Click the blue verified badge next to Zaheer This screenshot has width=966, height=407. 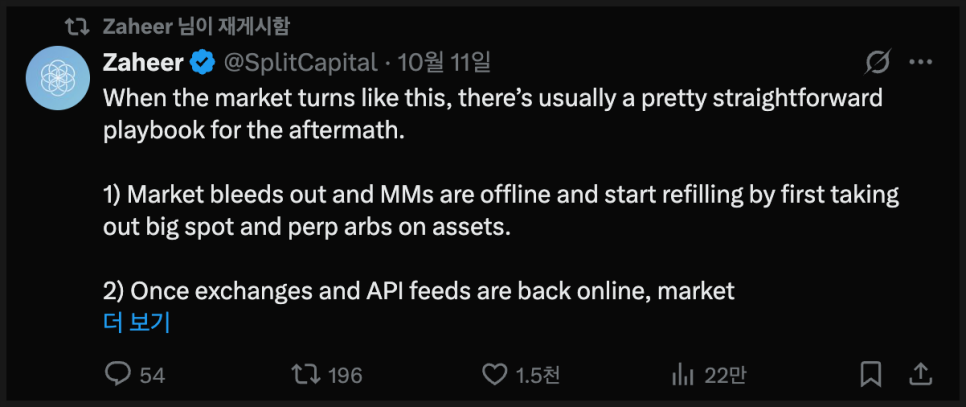coord(202,63)
